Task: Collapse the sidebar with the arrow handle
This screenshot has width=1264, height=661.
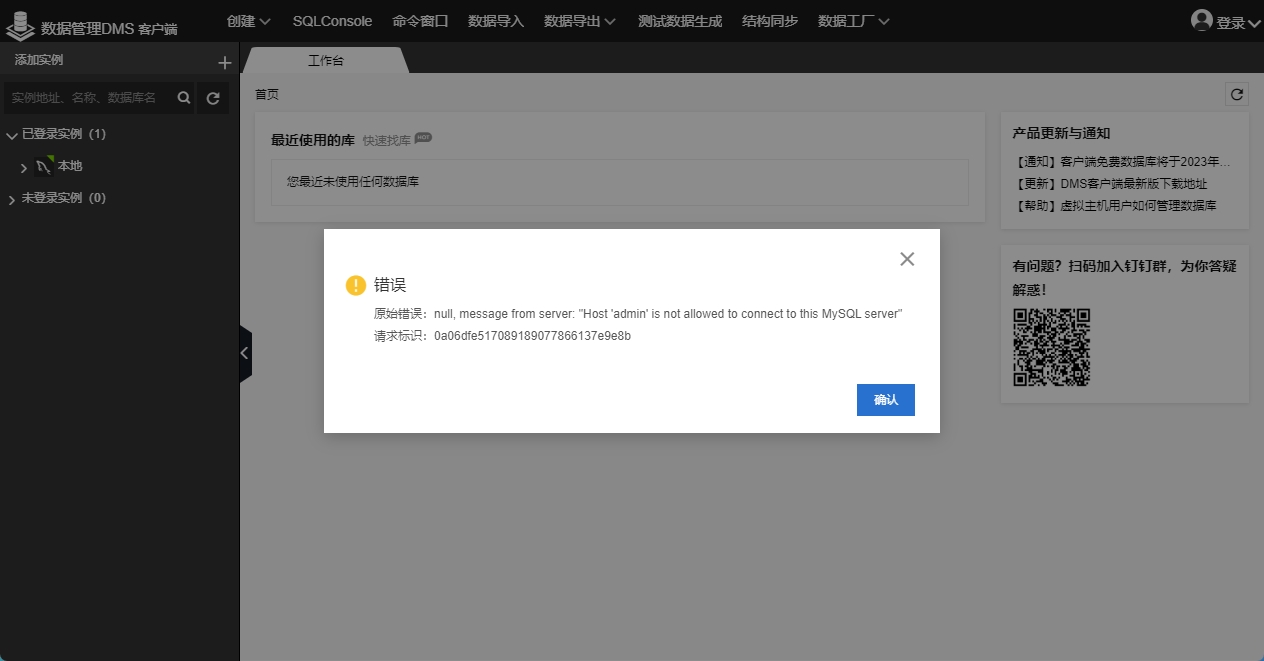Action: (245, 353)
